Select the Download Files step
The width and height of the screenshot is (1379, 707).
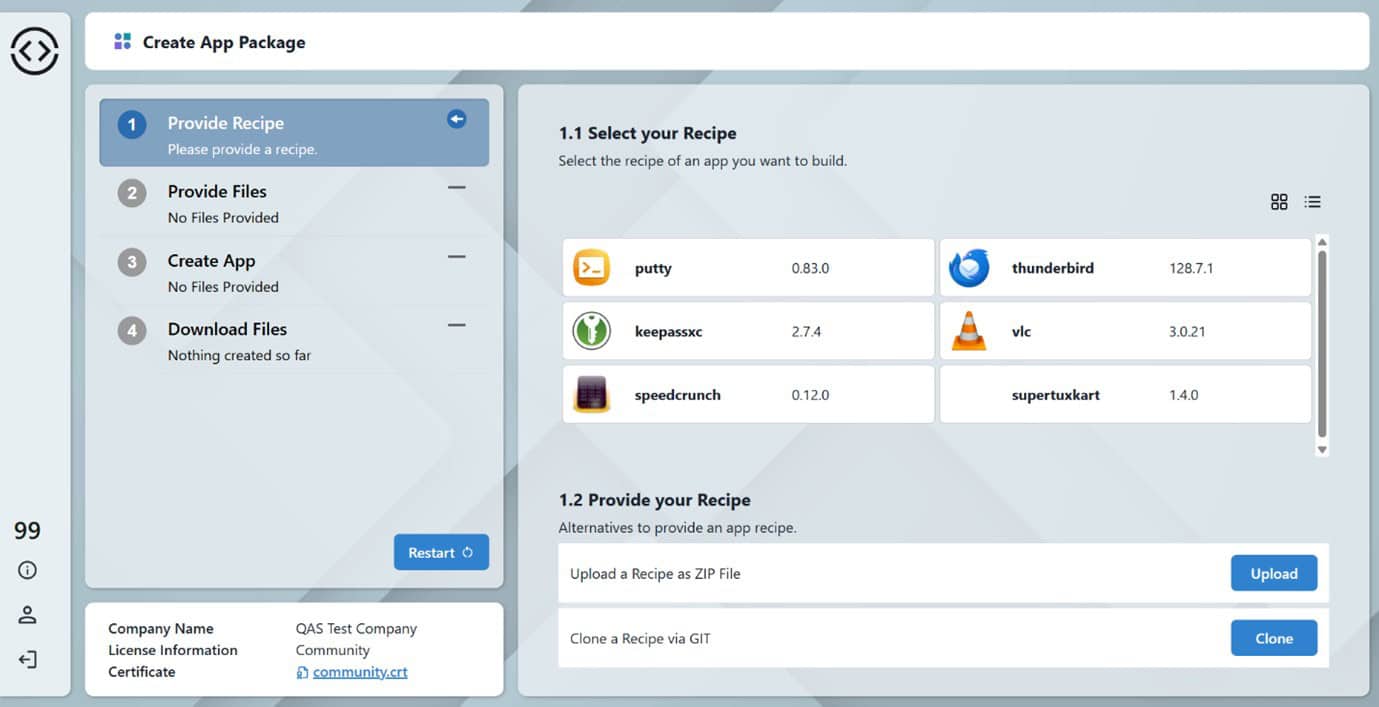[x=294, y=340]
